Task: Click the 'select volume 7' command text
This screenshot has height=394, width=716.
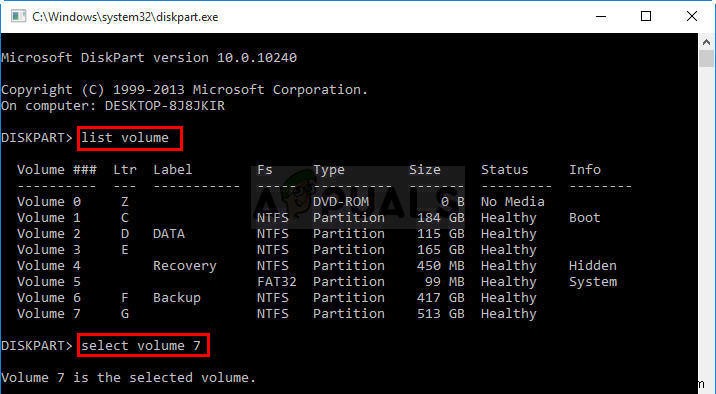Action: click(x=141, y=346)
